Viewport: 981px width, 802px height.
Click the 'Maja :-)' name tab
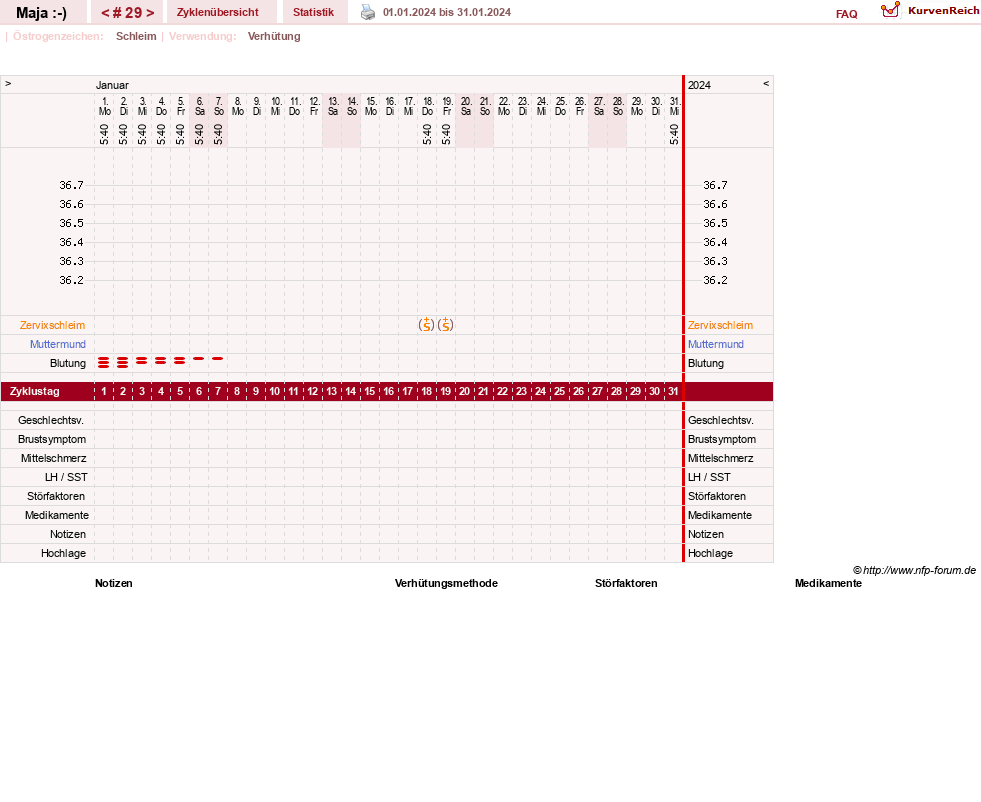point(41,13)
